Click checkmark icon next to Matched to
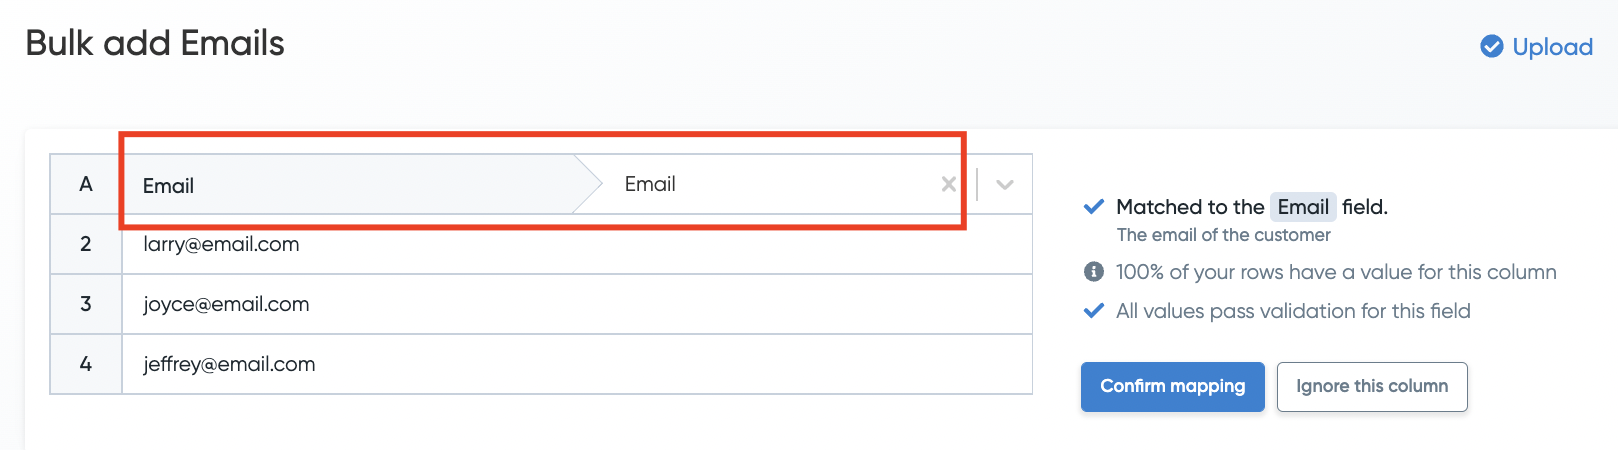 point(1094,207)
